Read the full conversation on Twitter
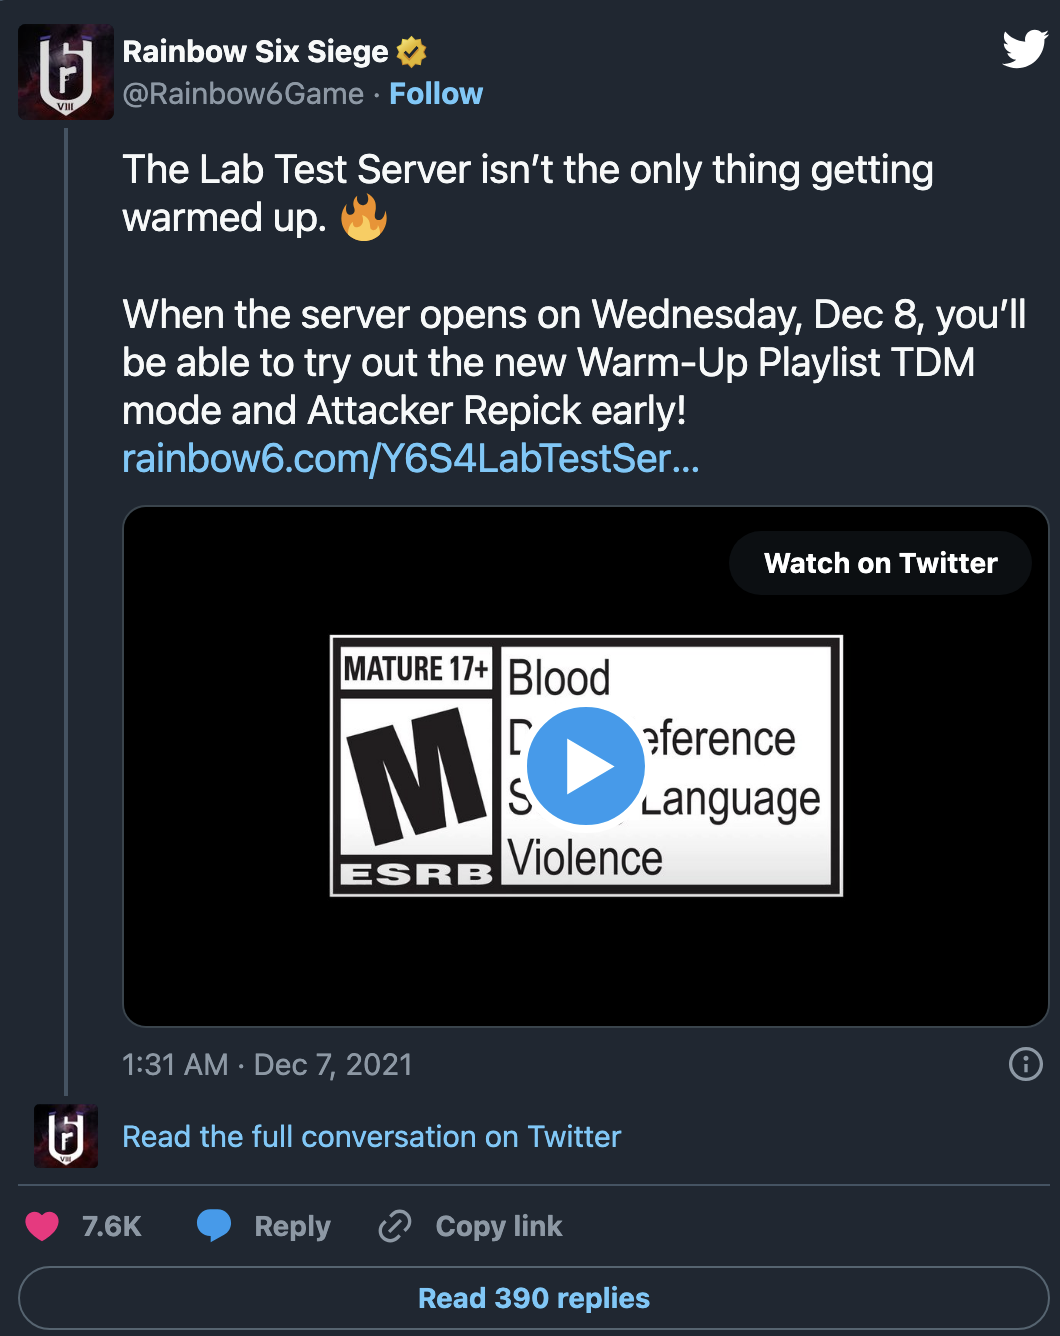Viewport: 1060px width, 1336px height. click(371, 1137)
